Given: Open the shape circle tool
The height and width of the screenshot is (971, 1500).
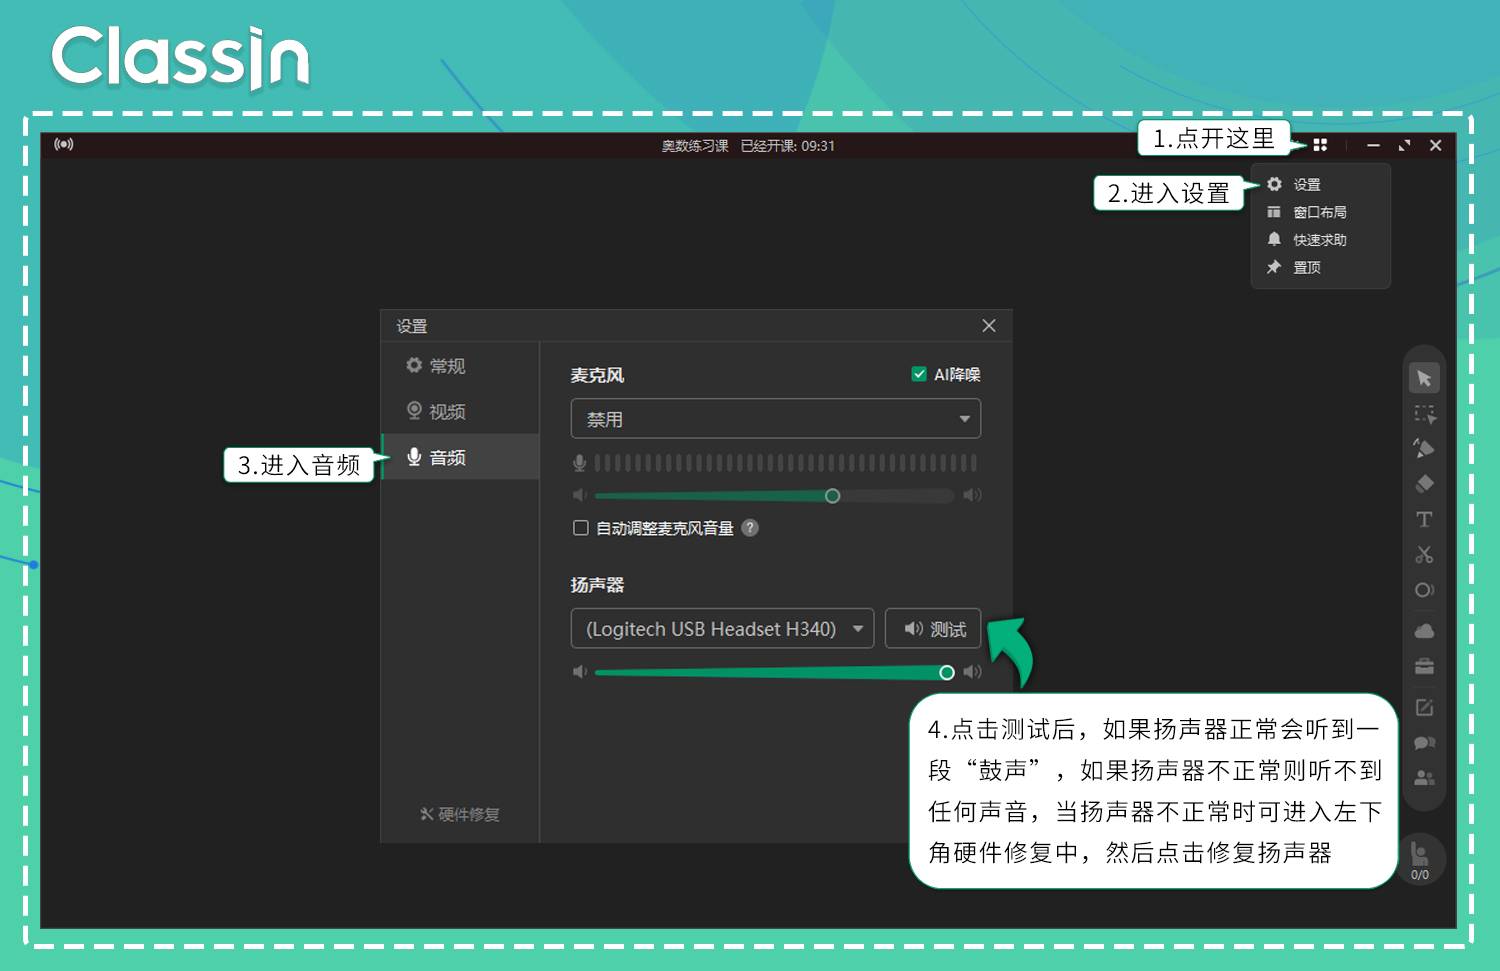Looking at the screenshot, I should pyautogui.click(x=1424, y=590).
